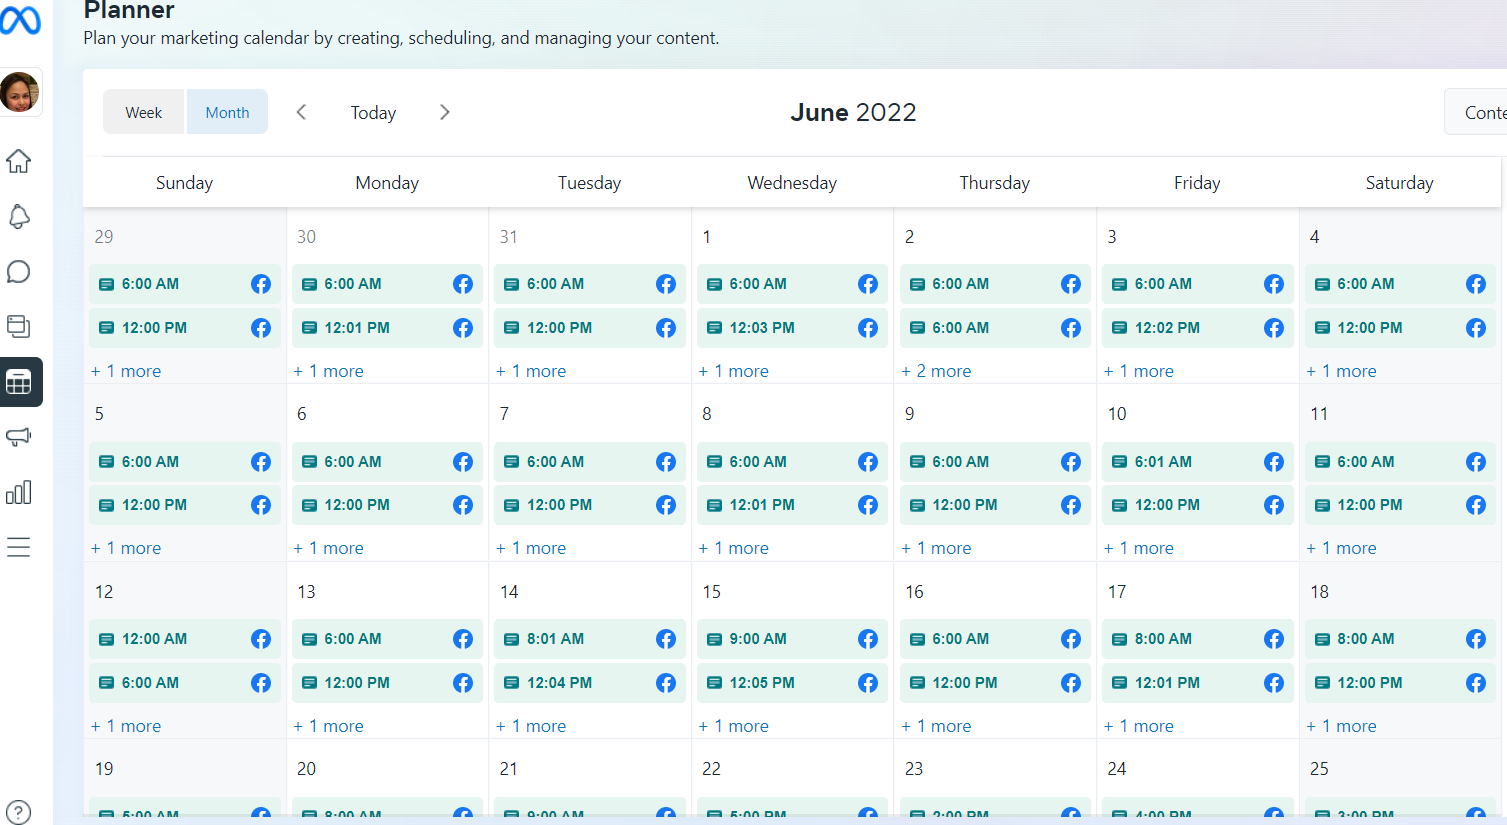Open 12:00 AM post on June 12

pyautogui.click(x=185, y=639)
